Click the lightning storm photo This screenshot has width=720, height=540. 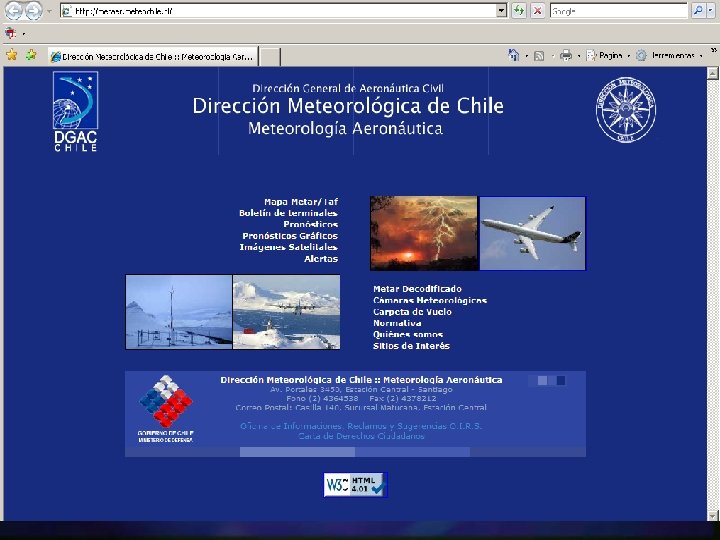click(x=424, y=233)
